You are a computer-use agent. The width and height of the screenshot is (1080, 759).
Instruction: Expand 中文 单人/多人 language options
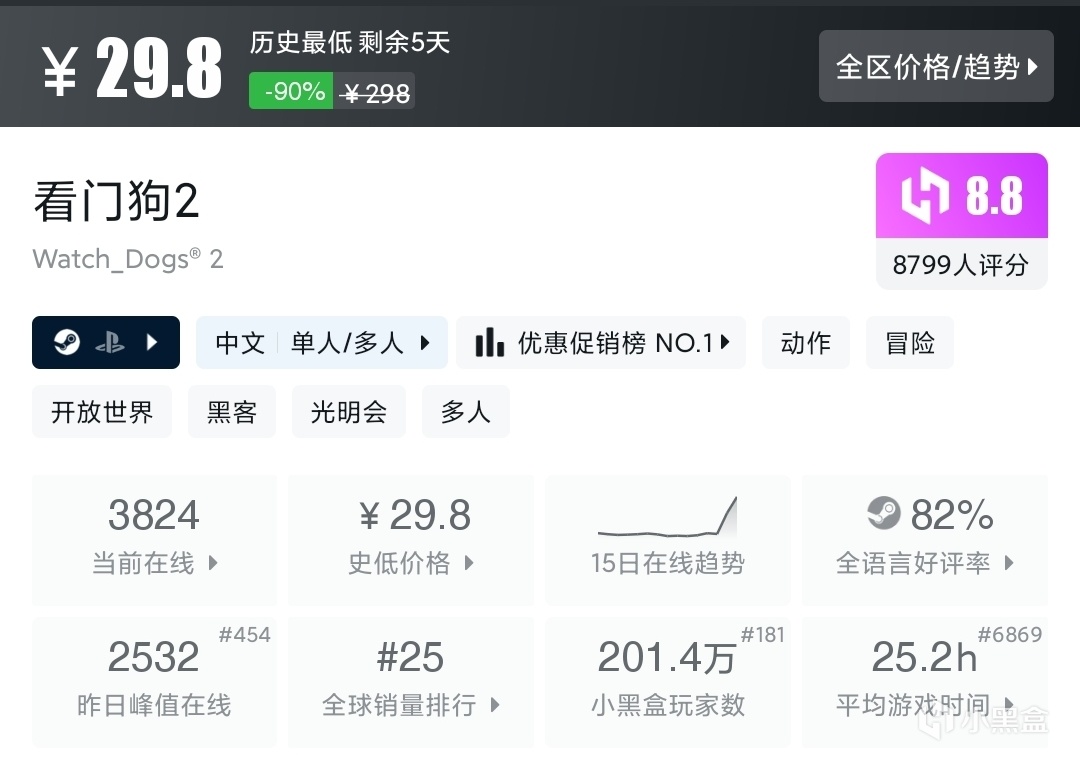pos(322,343)
